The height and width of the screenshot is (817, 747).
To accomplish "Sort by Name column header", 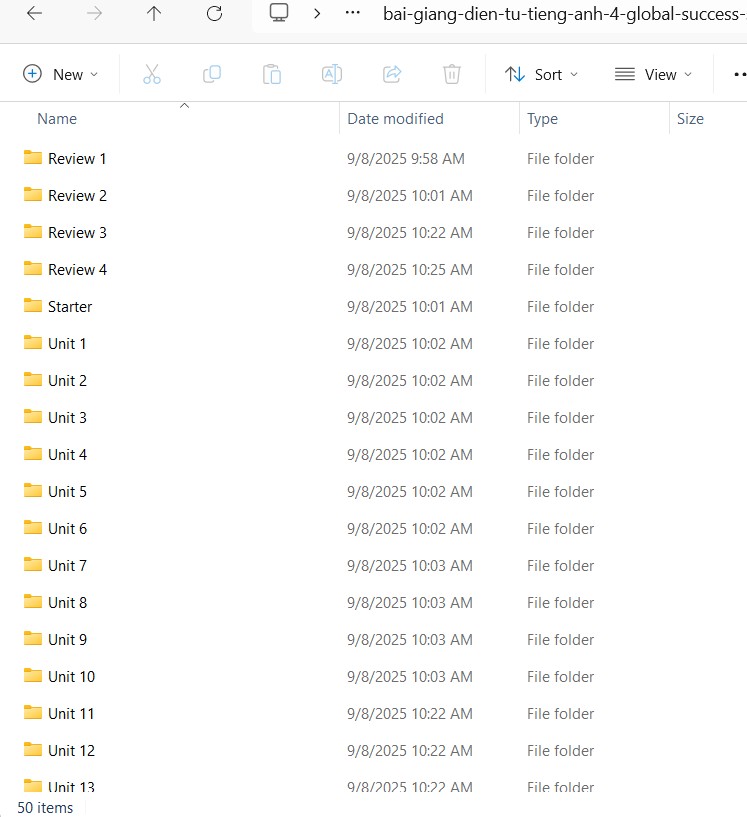I will pos(57,119).
